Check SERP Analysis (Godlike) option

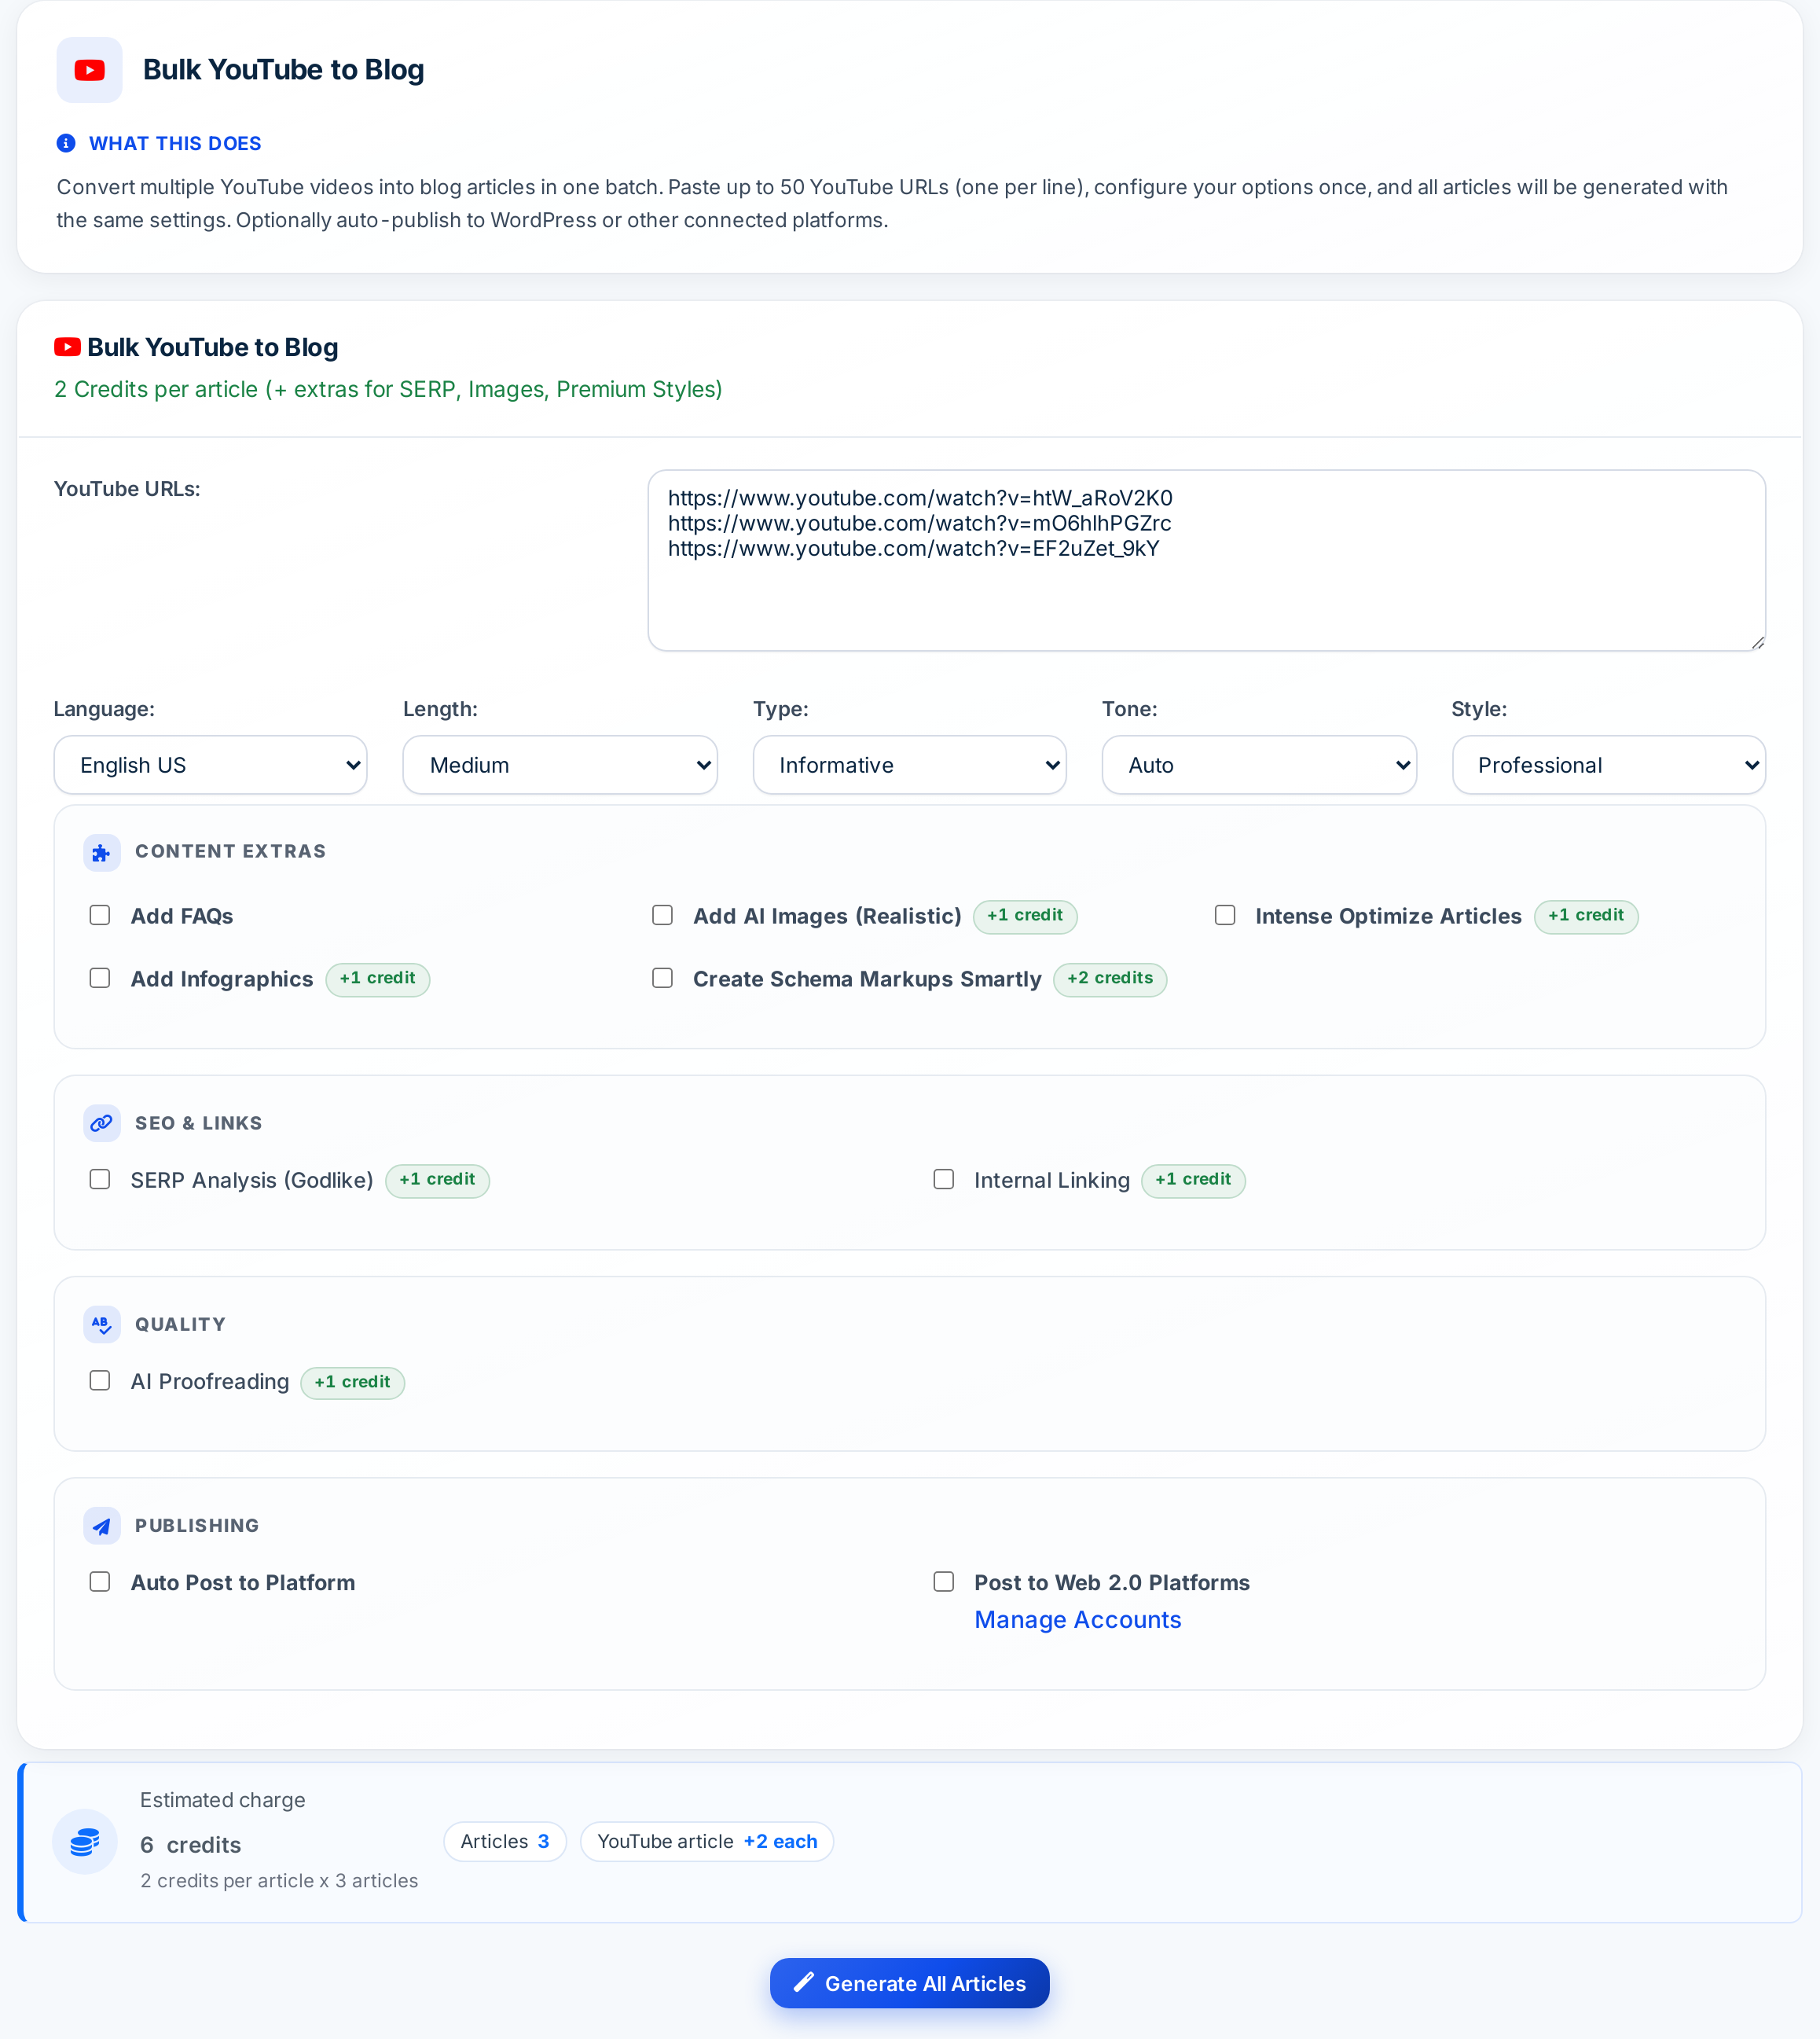point(100,1179)
